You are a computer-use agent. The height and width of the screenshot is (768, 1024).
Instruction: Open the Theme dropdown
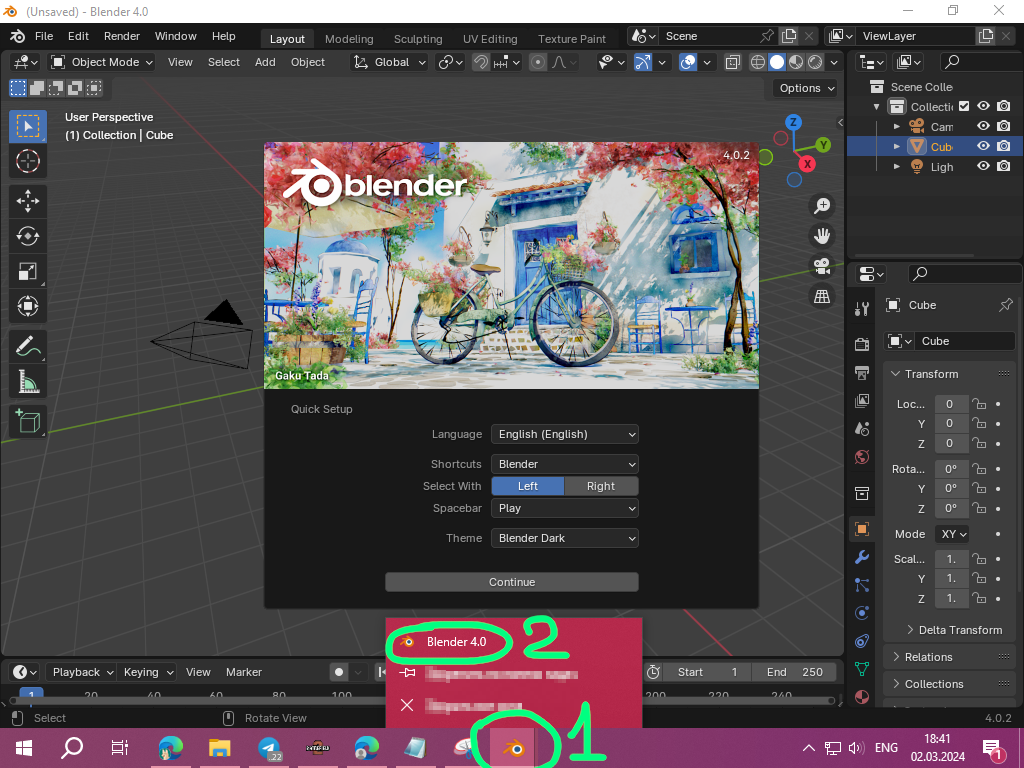[565, 538]
